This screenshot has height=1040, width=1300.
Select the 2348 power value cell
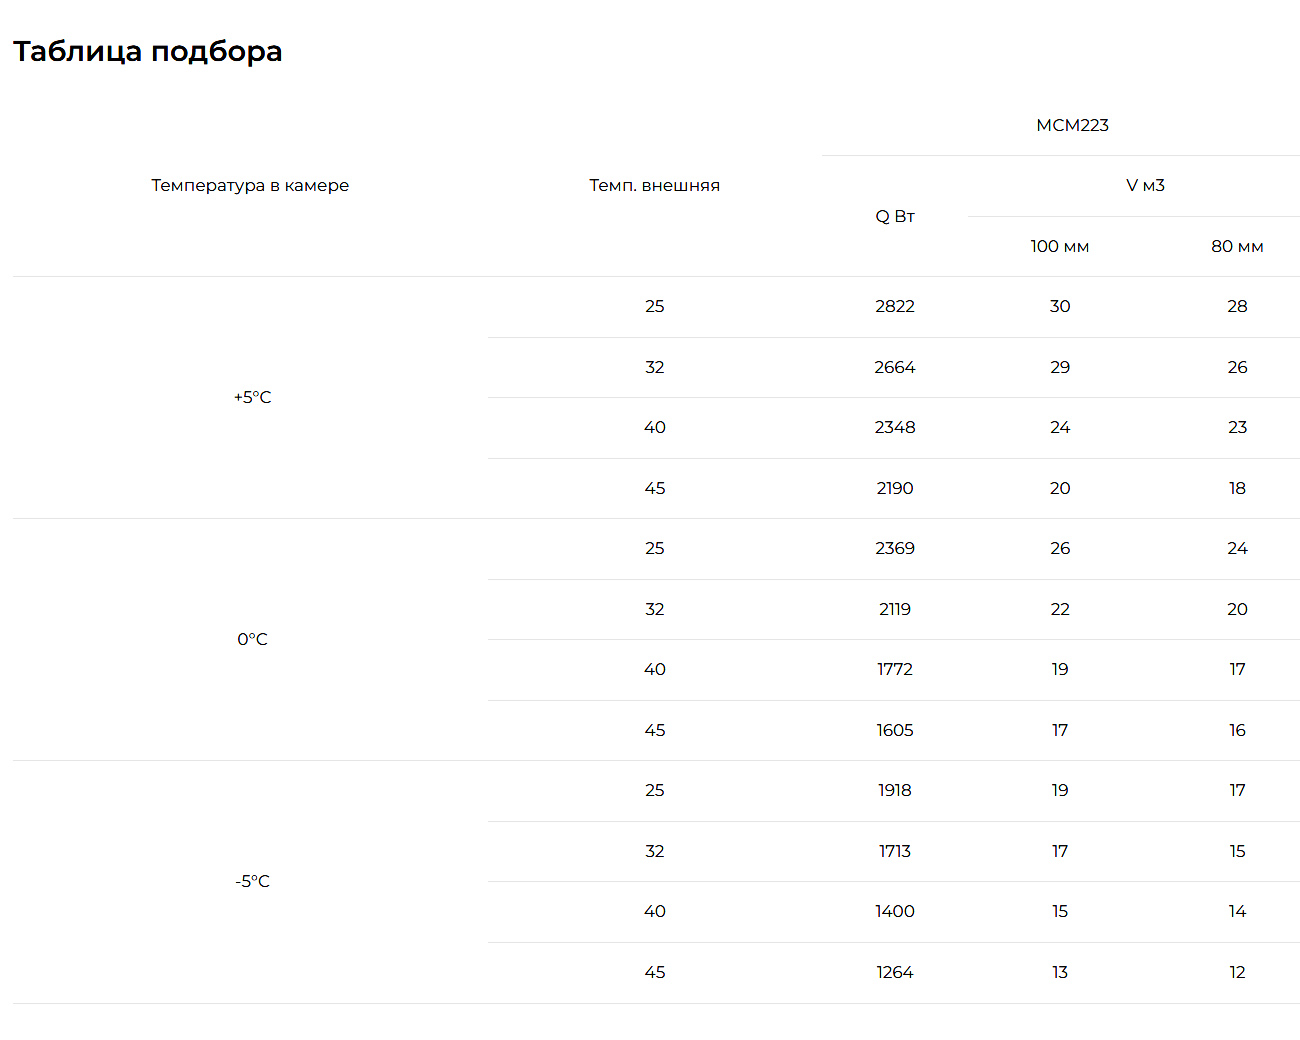(x=895, y=427)
